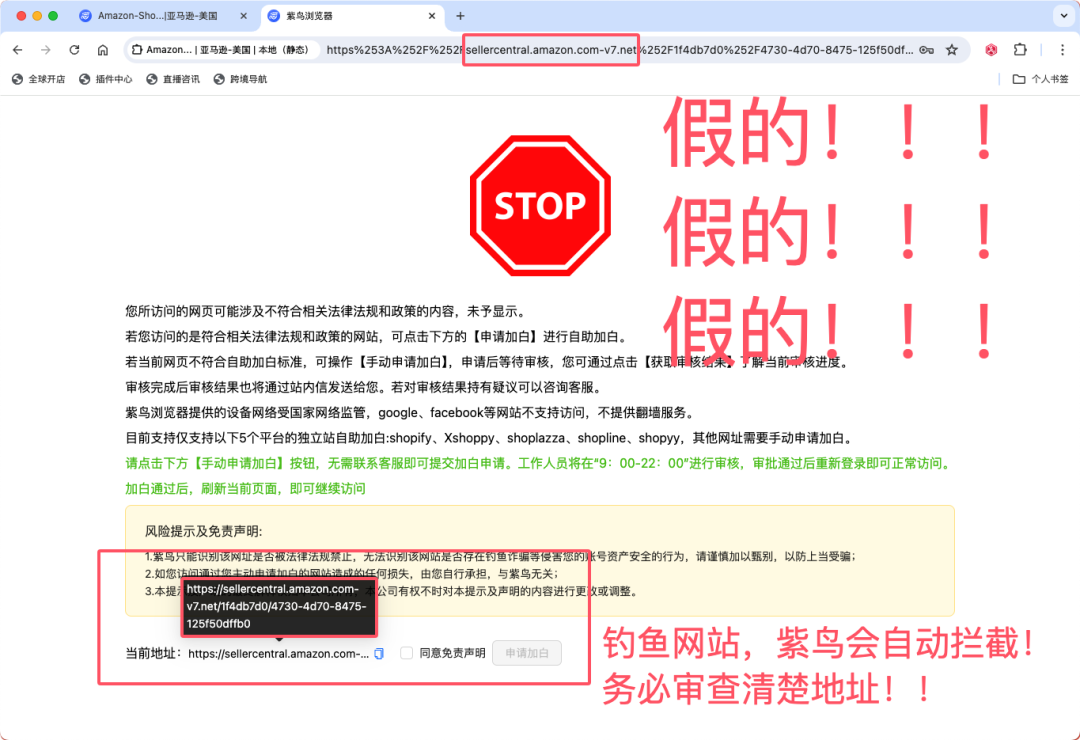1080x740 pixels.
Task: Check the 同意免责声明 checkbox
Action: click(x=406, y=652)
